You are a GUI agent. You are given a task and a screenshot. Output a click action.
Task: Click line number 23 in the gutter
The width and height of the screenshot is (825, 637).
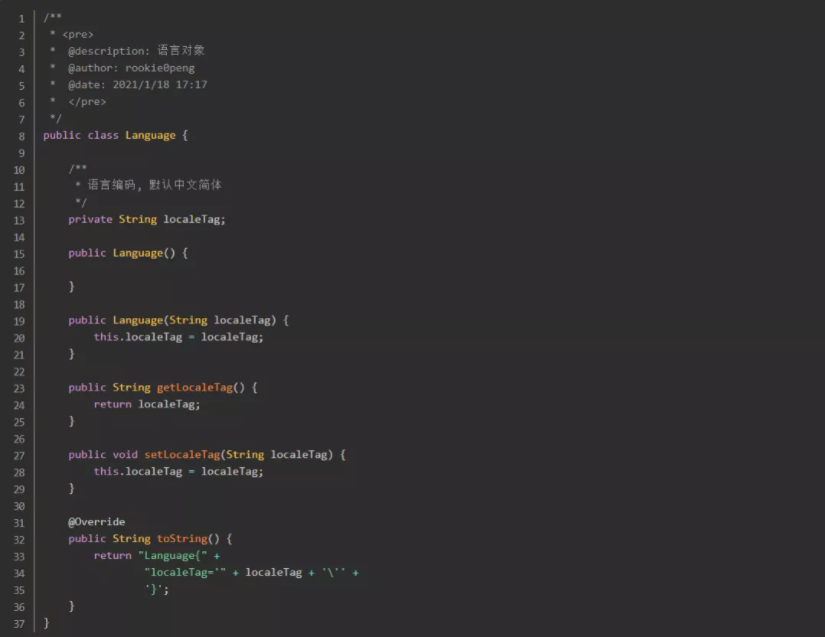point(19,389)
